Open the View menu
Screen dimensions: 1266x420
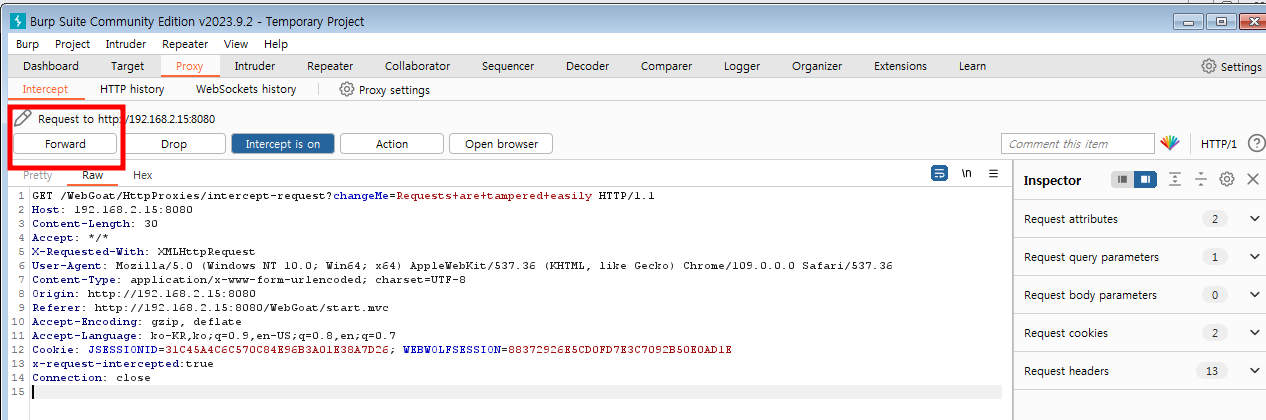(x=236, y=44)
